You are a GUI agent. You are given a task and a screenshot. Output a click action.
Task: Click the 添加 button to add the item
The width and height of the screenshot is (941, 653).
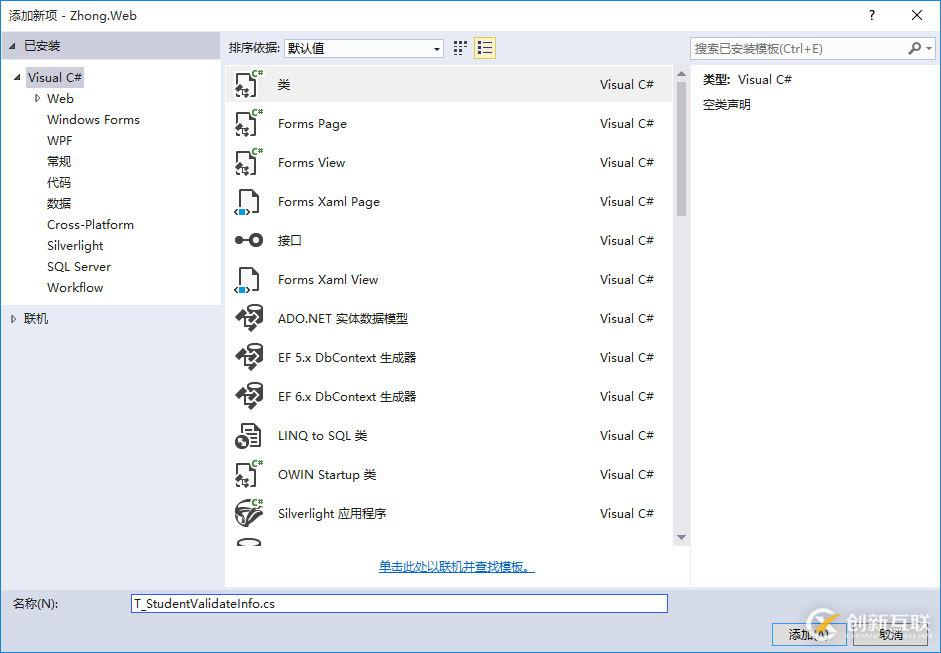pos(808,634)
